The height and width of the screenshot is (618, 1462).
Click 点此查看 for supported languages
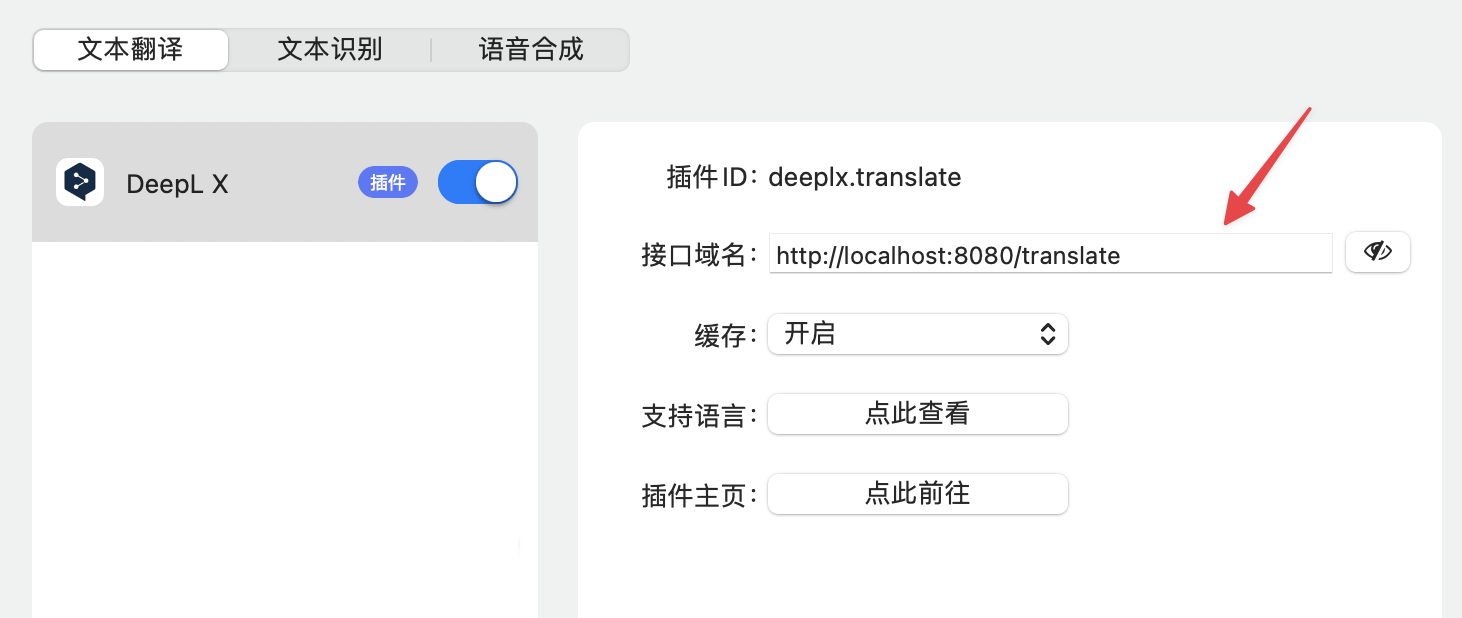[x=918, y=414]
